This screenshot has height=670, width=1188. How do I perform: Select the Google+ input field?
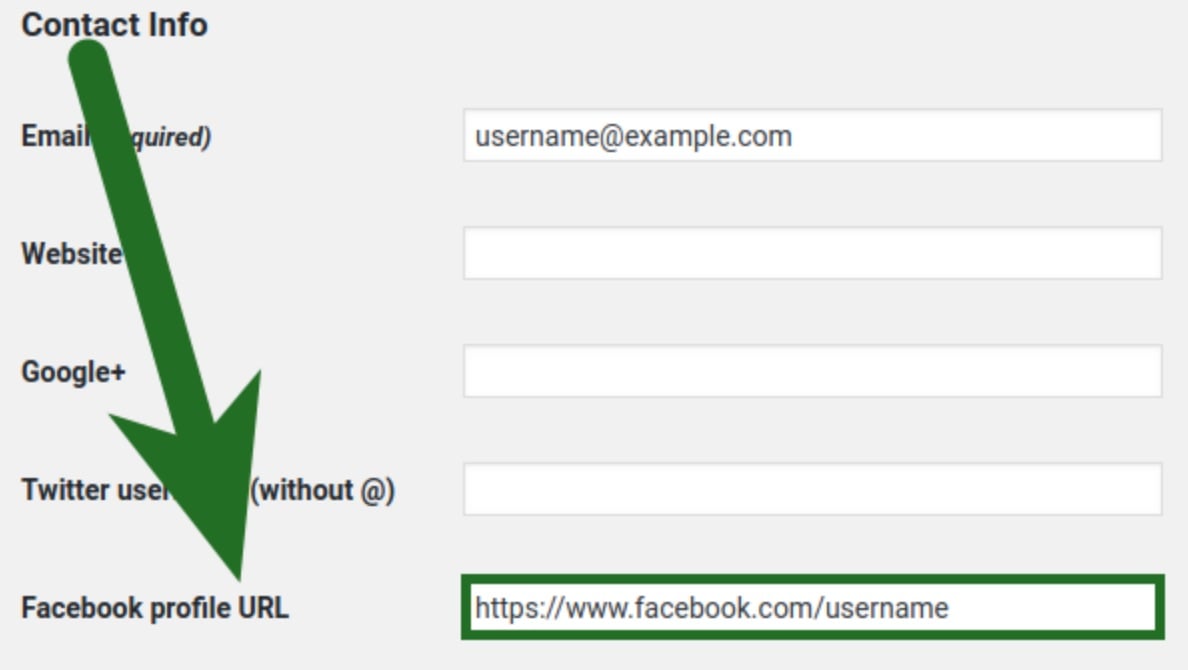[x=812, y=371]
